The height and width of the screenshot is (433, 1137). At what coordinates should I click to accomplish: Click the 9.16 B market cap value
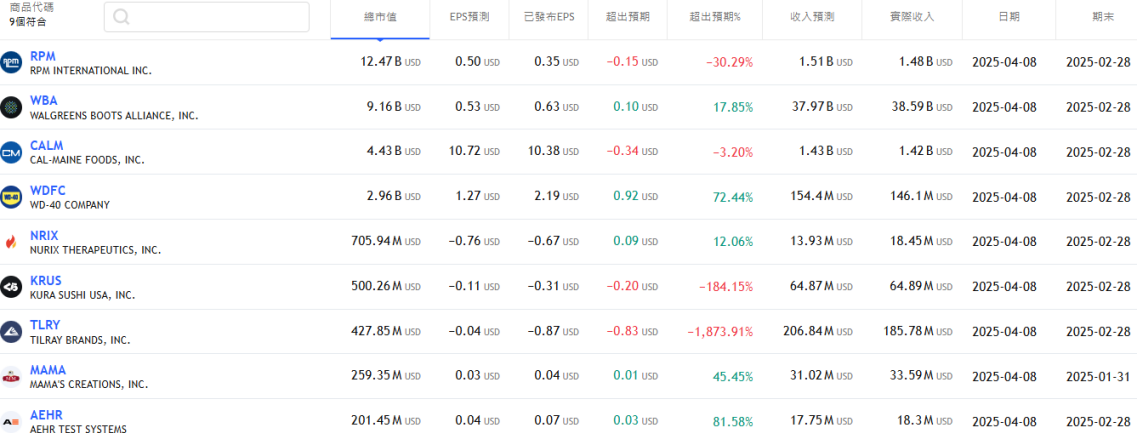point(394,107)
